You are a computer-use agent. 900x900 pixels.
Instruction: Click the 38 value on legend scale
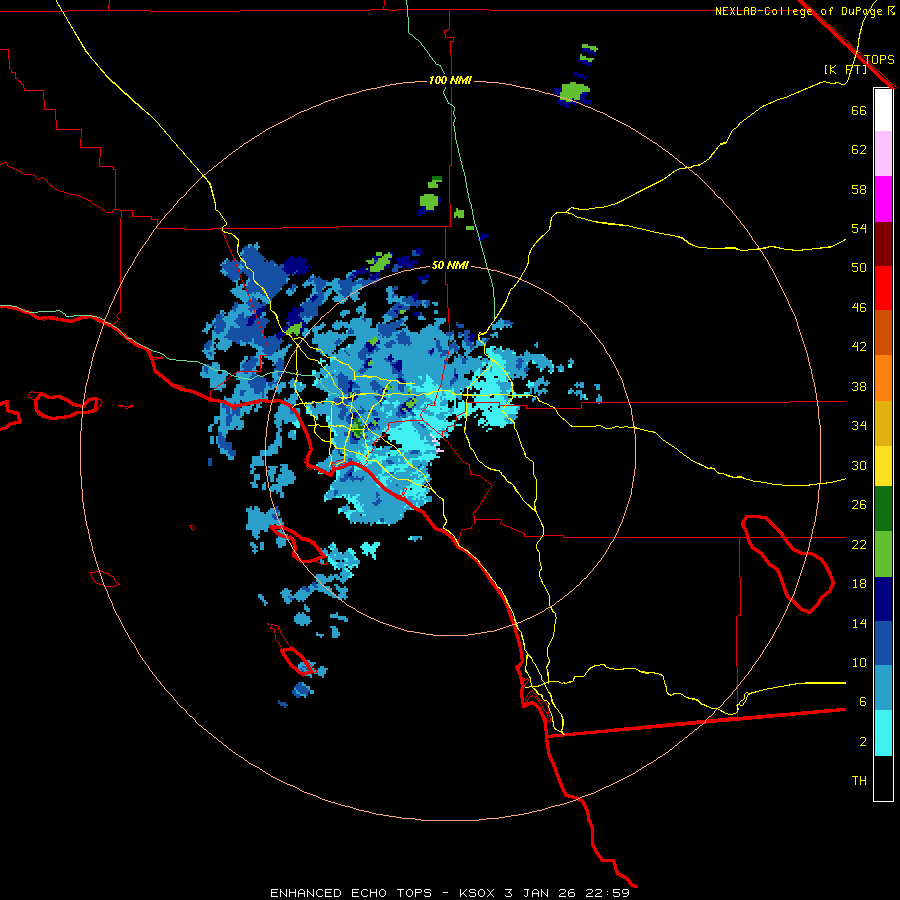[x=859, y=387]
